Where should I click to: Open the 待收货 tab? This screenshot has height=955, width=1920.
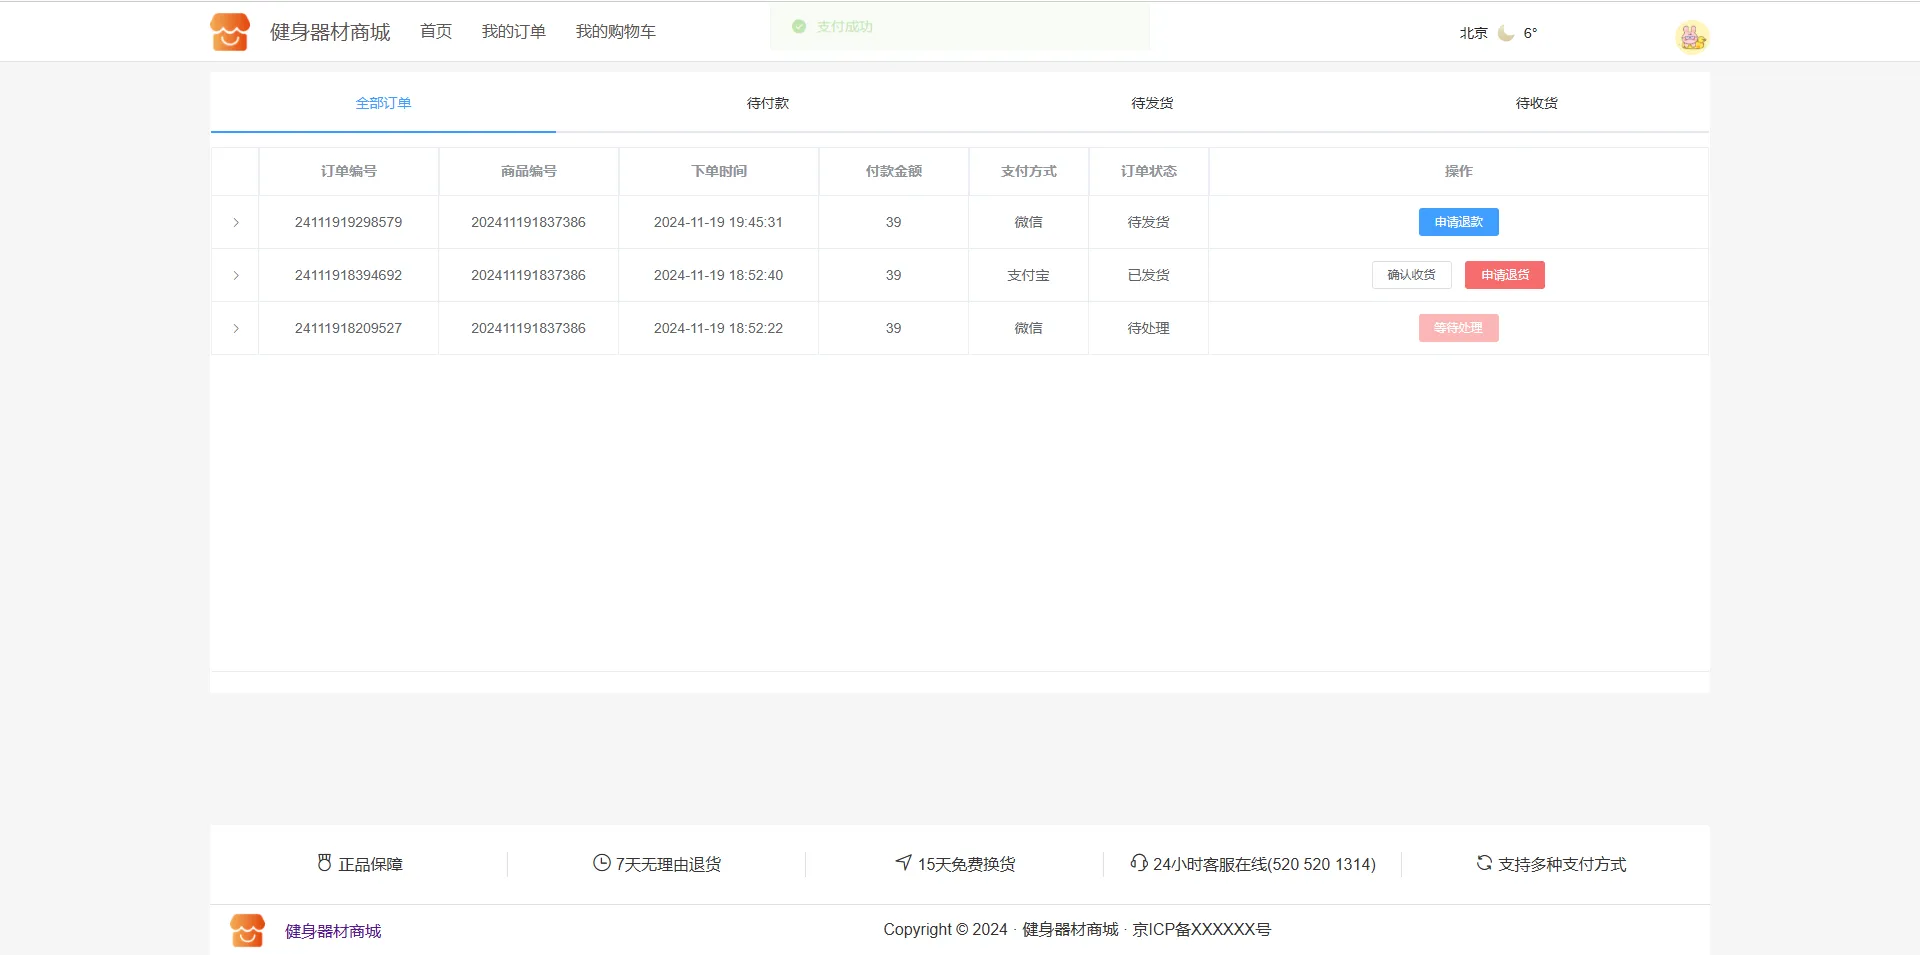click(1536, 103)
